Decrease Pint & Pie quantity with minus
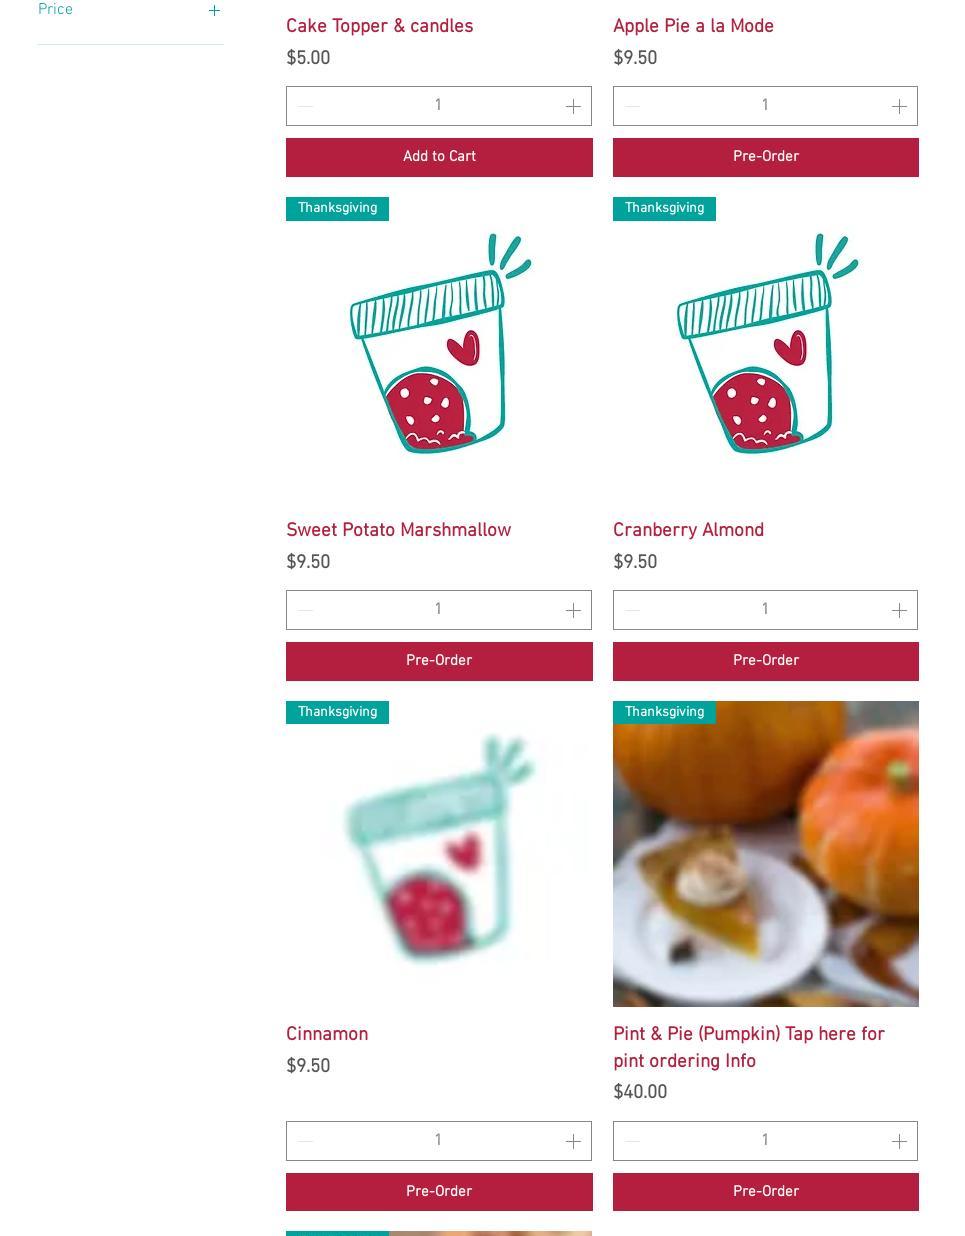This screenshot has height=1236, width=965. pos(632,1141)
